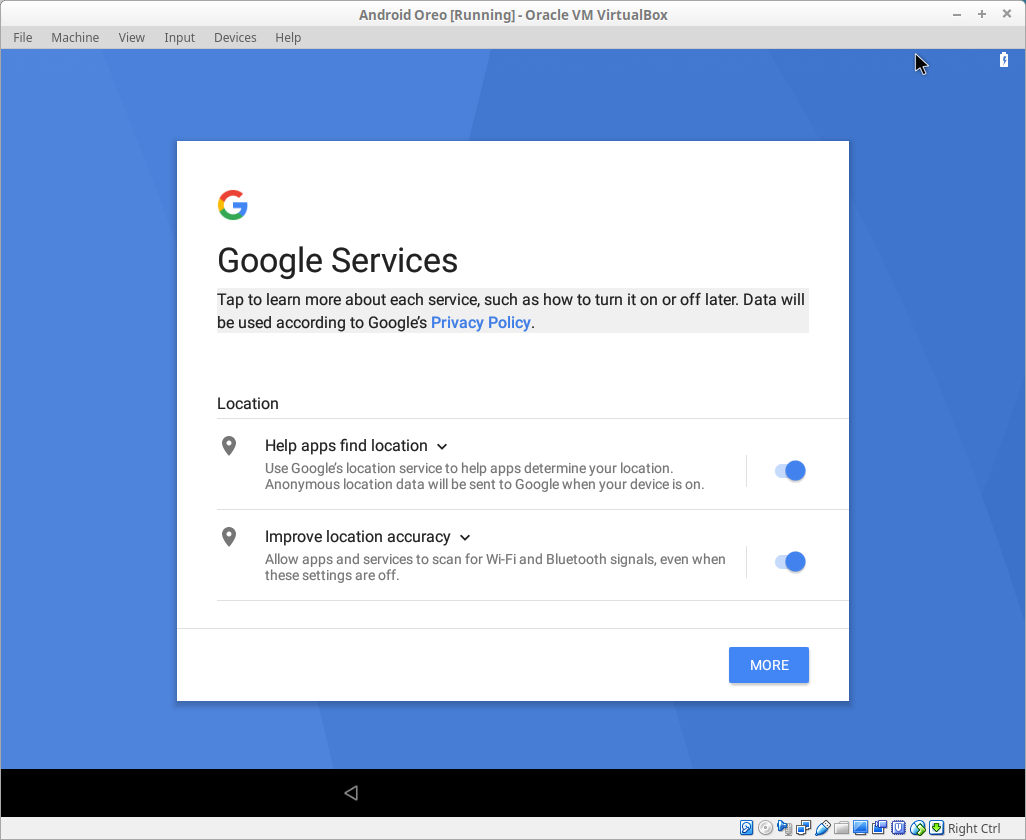Click the mouse integration icon in status bar
The width and height of the screenshot is (1026, 840).
pyautogui.click(x=917, y=828)
